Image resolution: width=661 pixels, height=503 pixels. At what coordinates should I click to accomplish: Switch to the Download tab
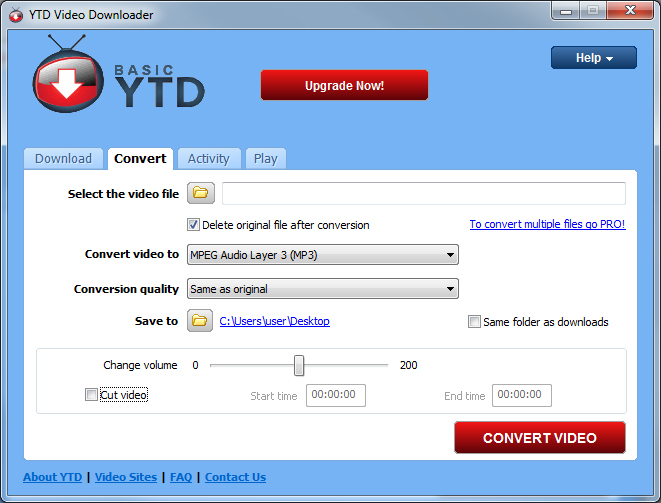[x=63, y=159]
